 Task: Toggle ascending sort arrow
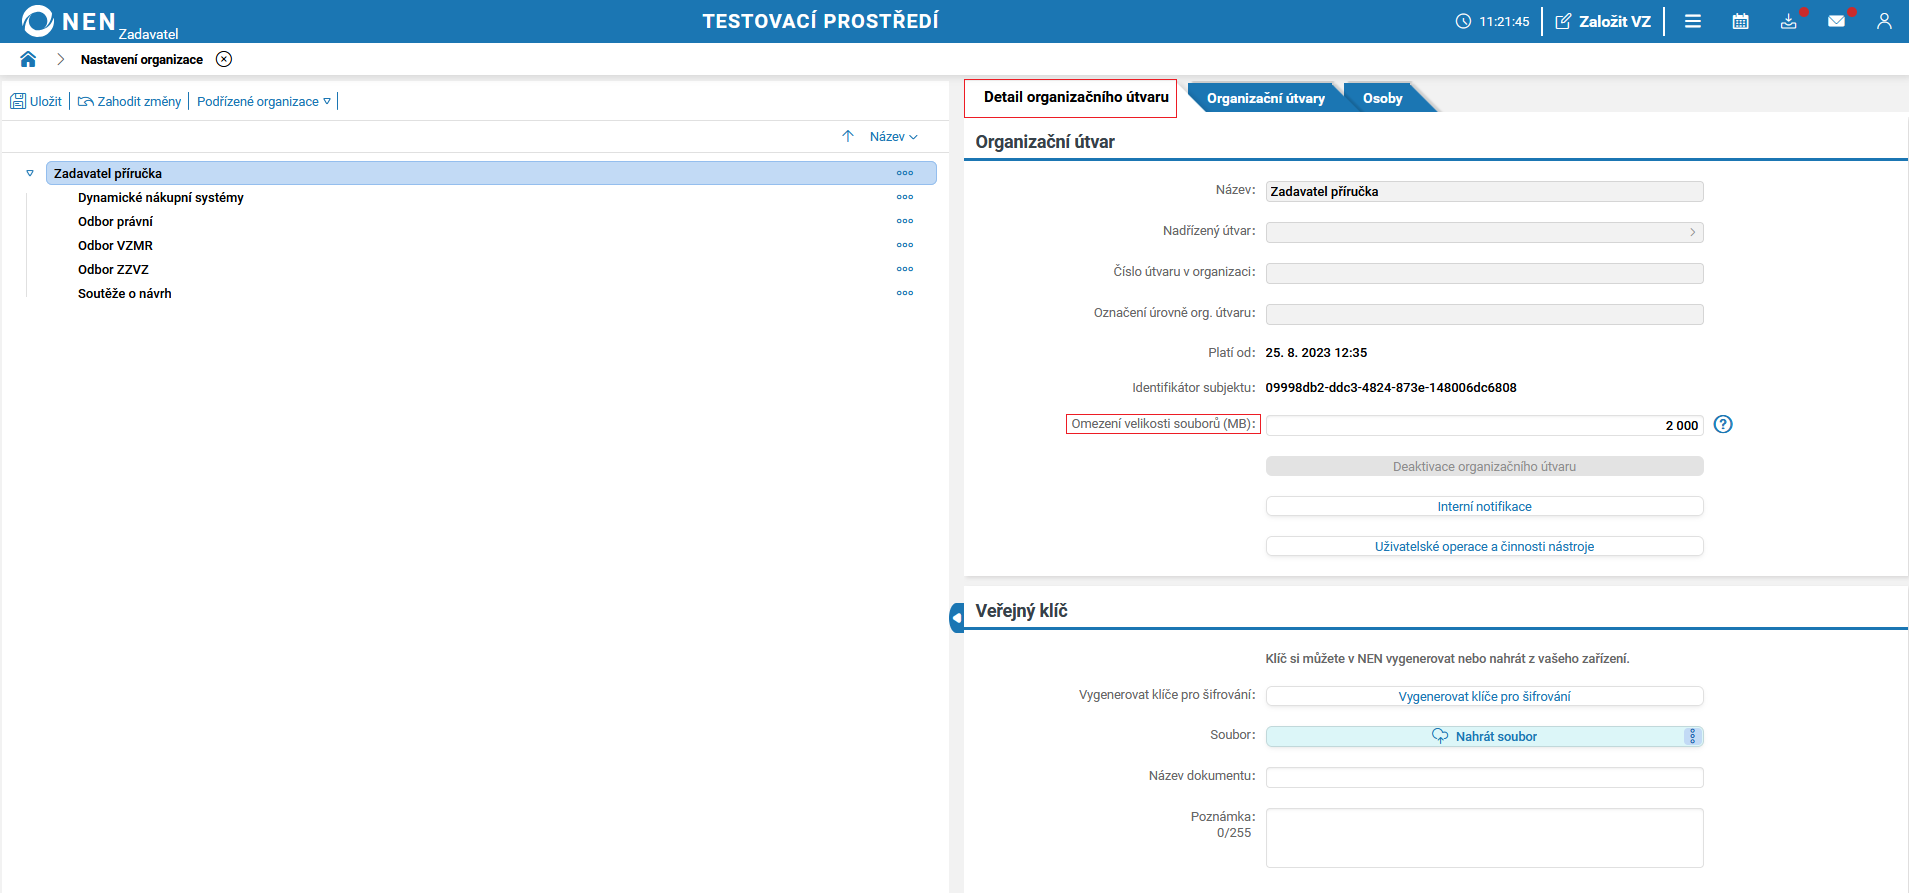[848, 136]
